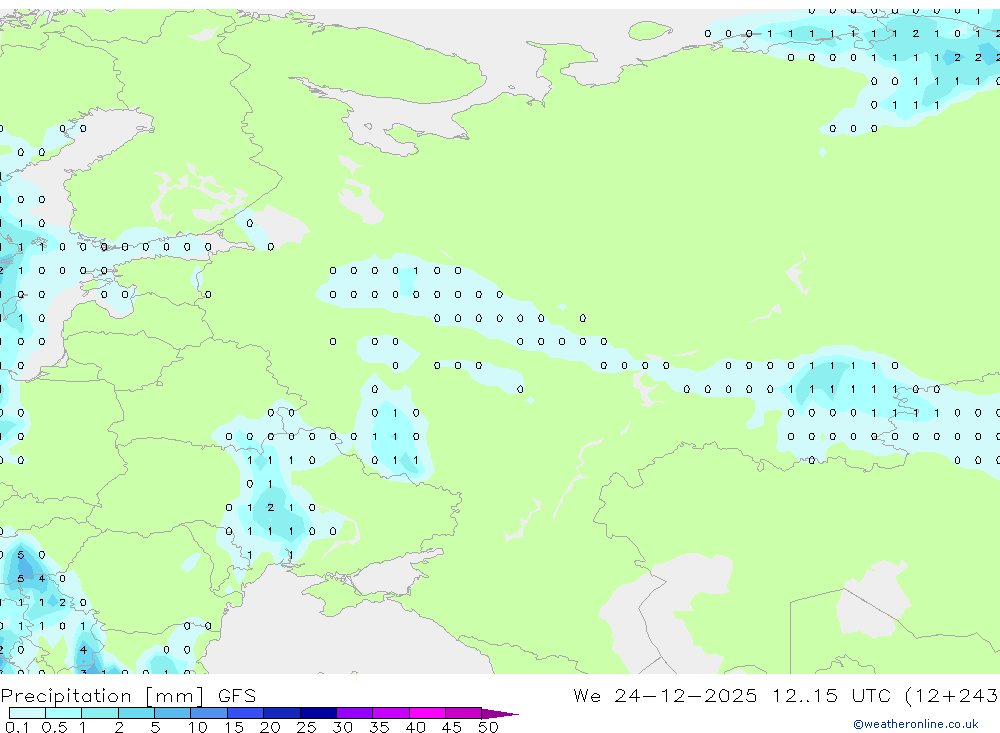Select the 5–10 mm legend color box
This screenshot has height=733, width=1000.
[x=173, y=713]
